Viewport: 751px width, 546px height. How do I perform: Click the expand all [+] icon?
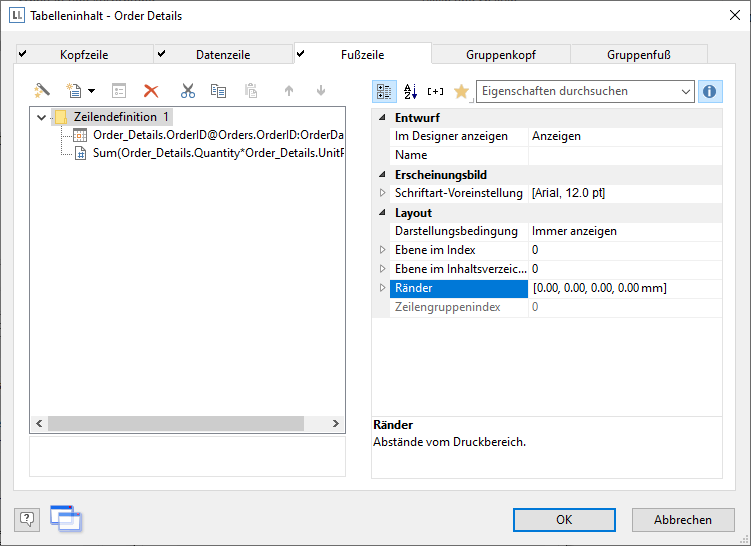pyautogui.click(x=435, y=91)
